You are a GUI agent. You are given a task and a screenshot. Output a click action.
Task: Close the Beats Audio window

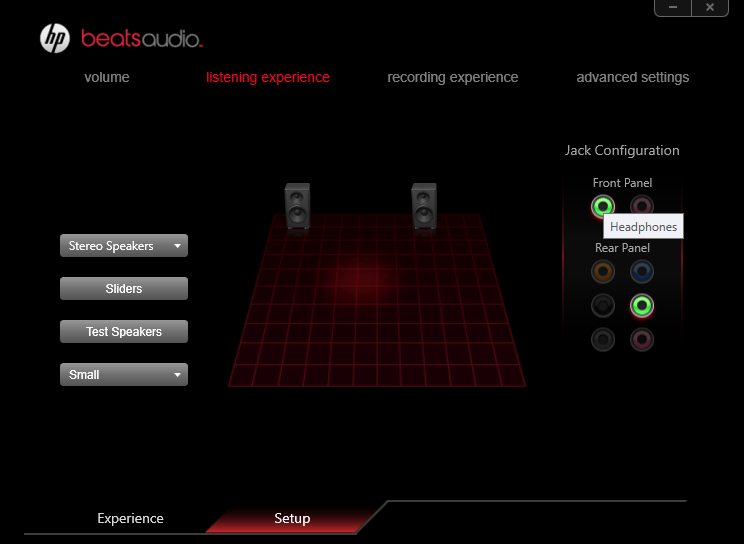click(710, 8)
